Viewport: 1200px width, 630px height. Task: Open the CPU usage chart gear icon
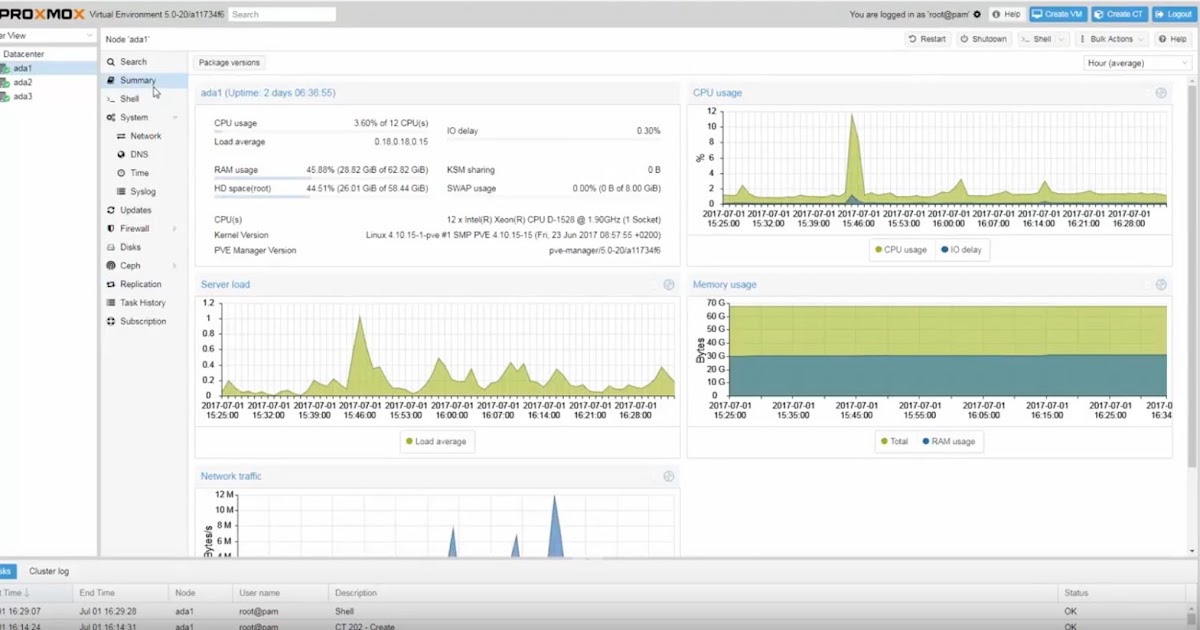pyautogui.click(x=1160, y=92)
